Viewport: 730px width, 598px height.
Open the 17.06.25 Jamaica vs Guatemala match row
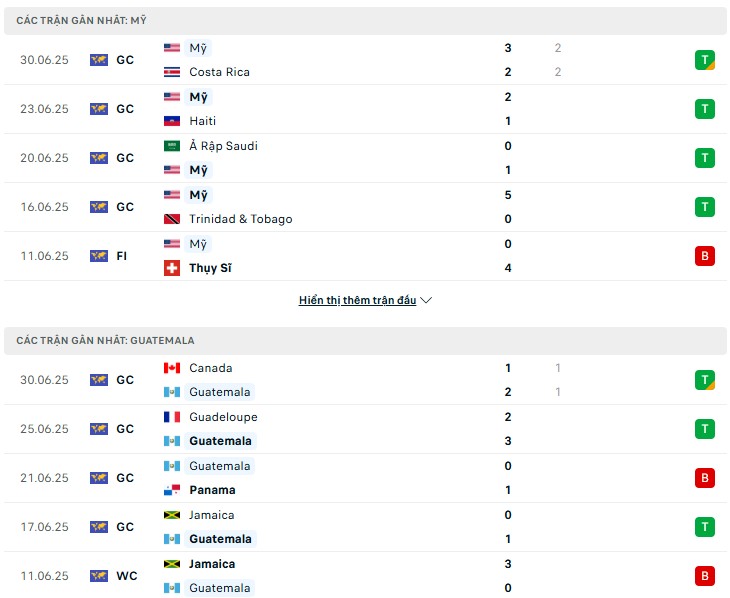[x=365, y=527]
